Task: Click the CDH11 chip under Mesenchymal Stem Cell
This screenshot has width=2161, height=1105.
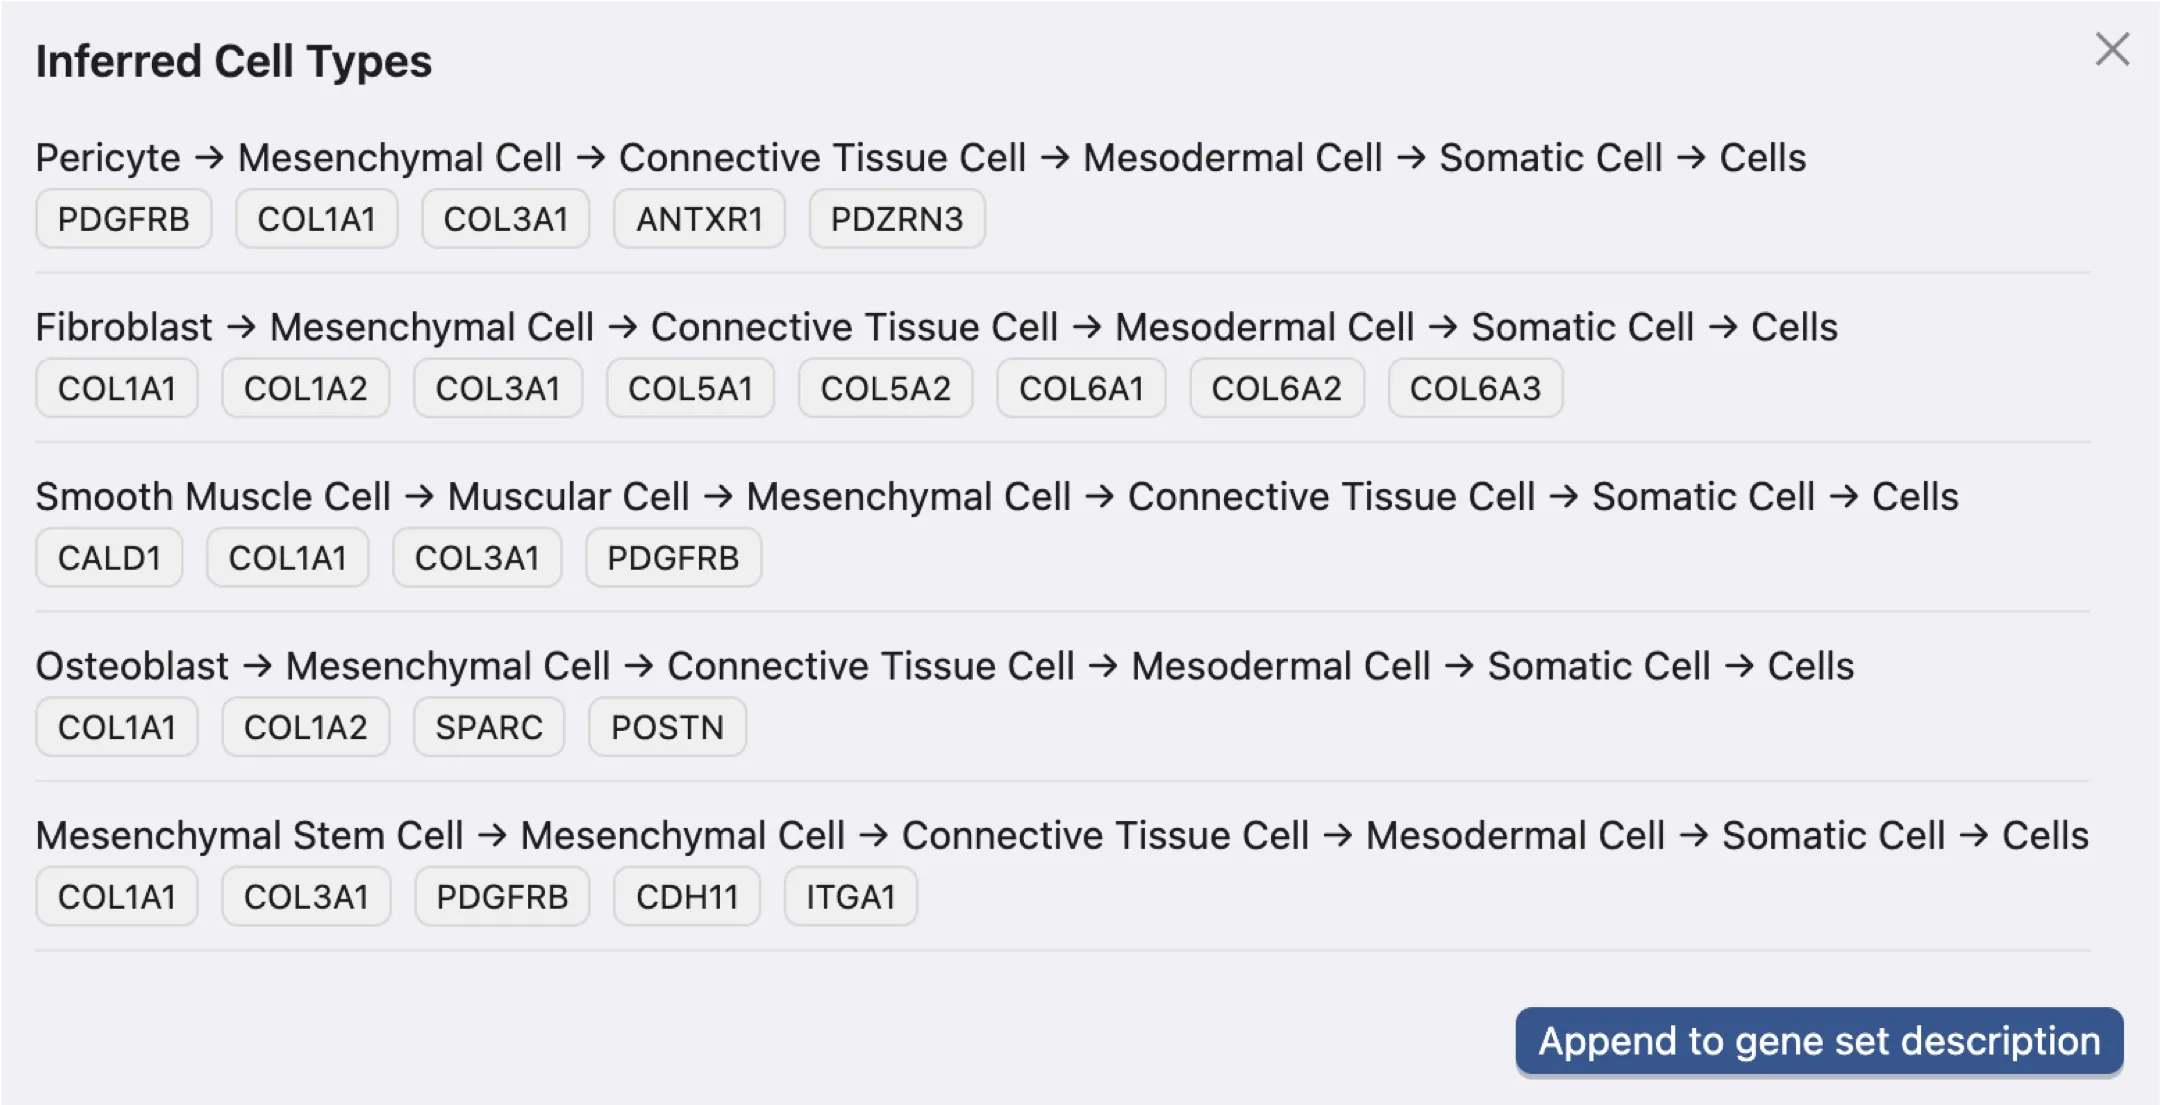Action: coord(686,896)
